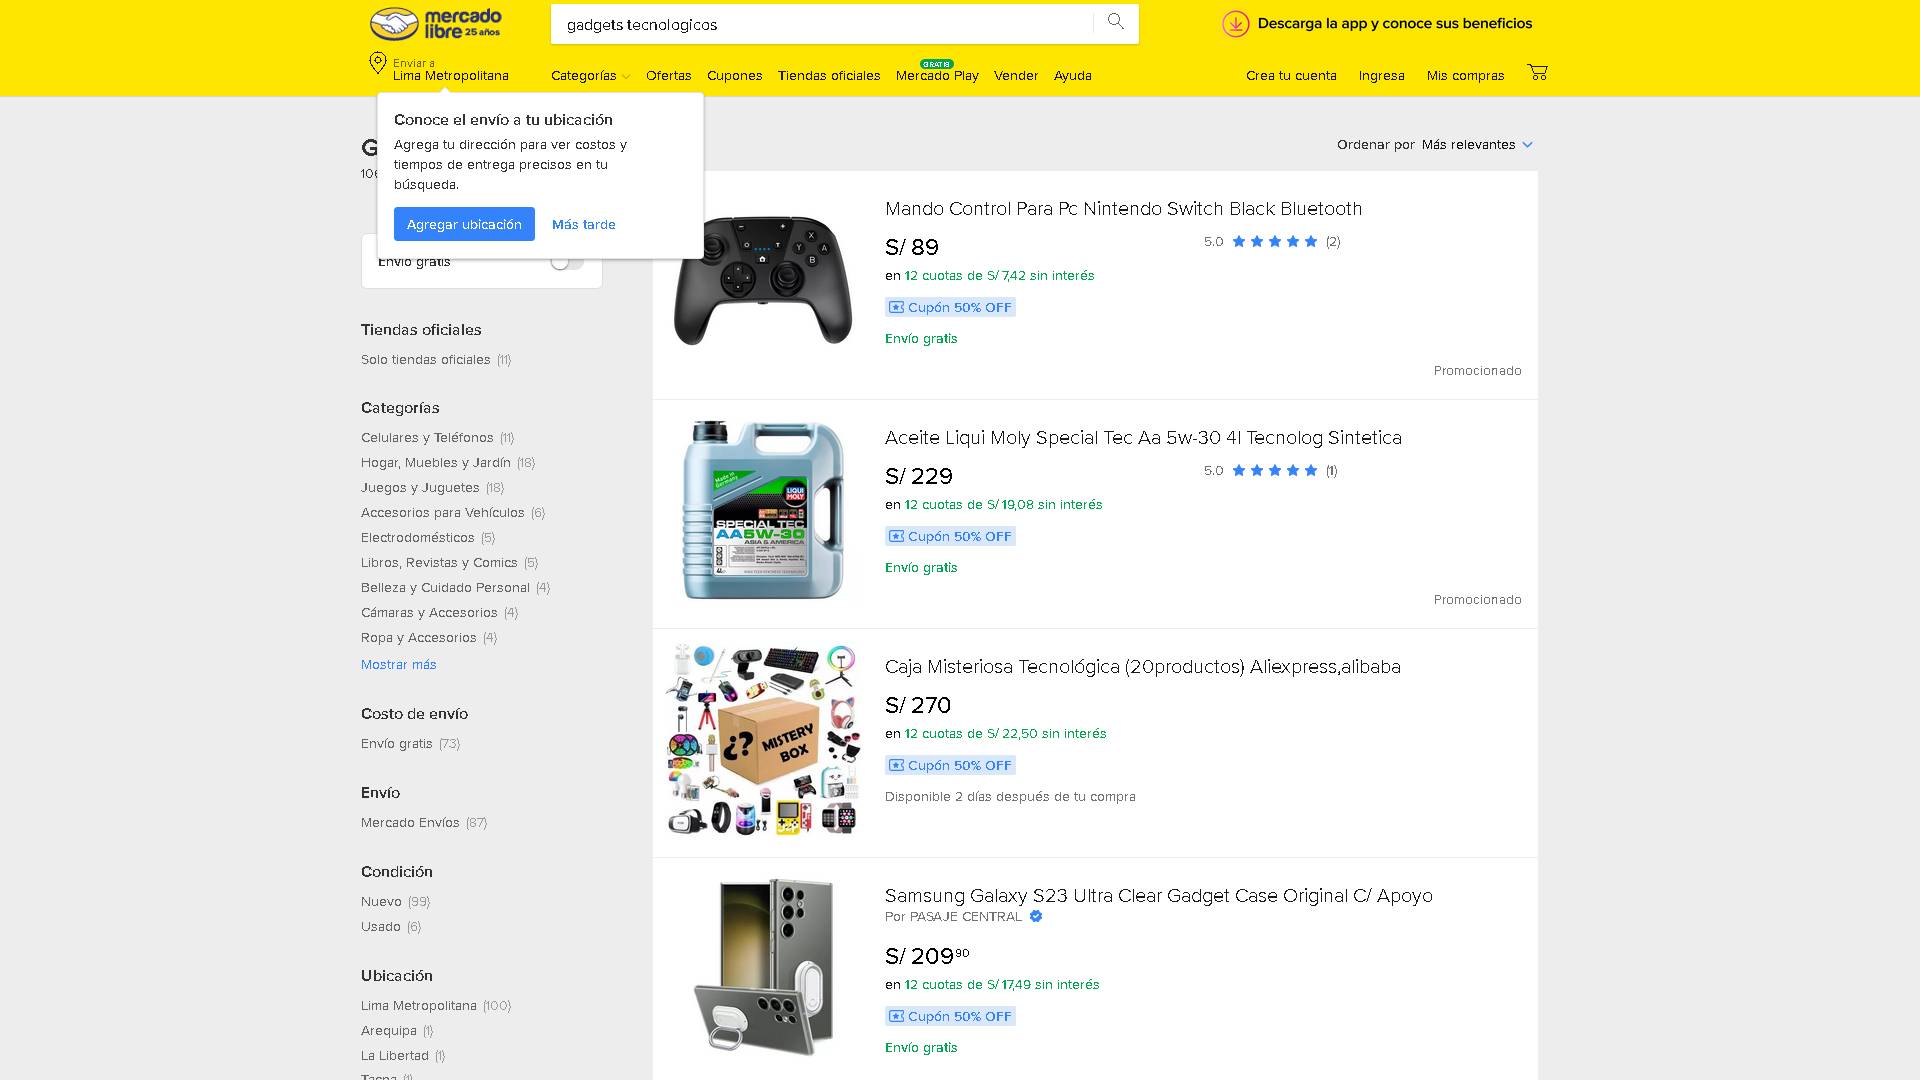The width and height of the screenshot is (1920, 1080).
Task: Dismiss the location popup with Más tarde
Action: [x=584, y=224]
